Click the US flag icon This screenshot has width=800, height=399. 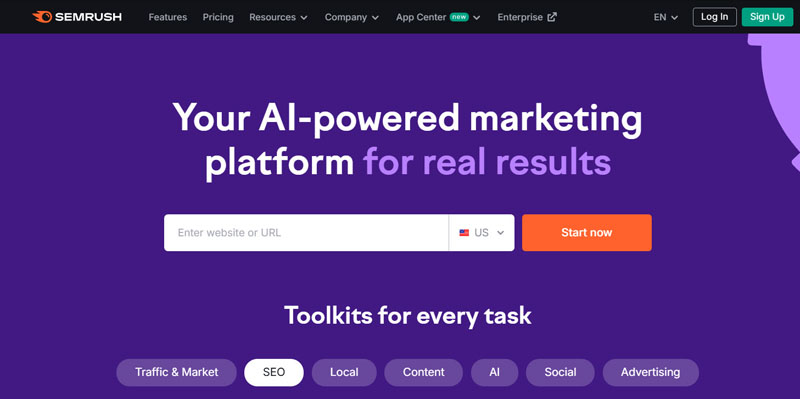(464, 233)
